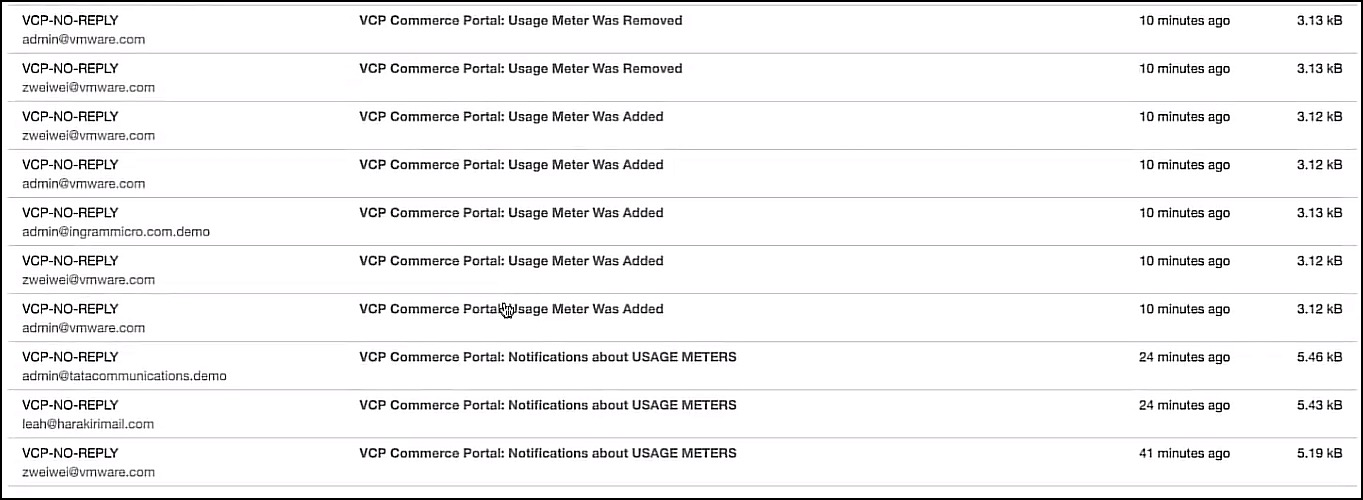This screenshot has height=500, width=1363.
Task: Open USAGE METERS notification sent to leah@harakirimail.com
Action: [x=547, y=405]
